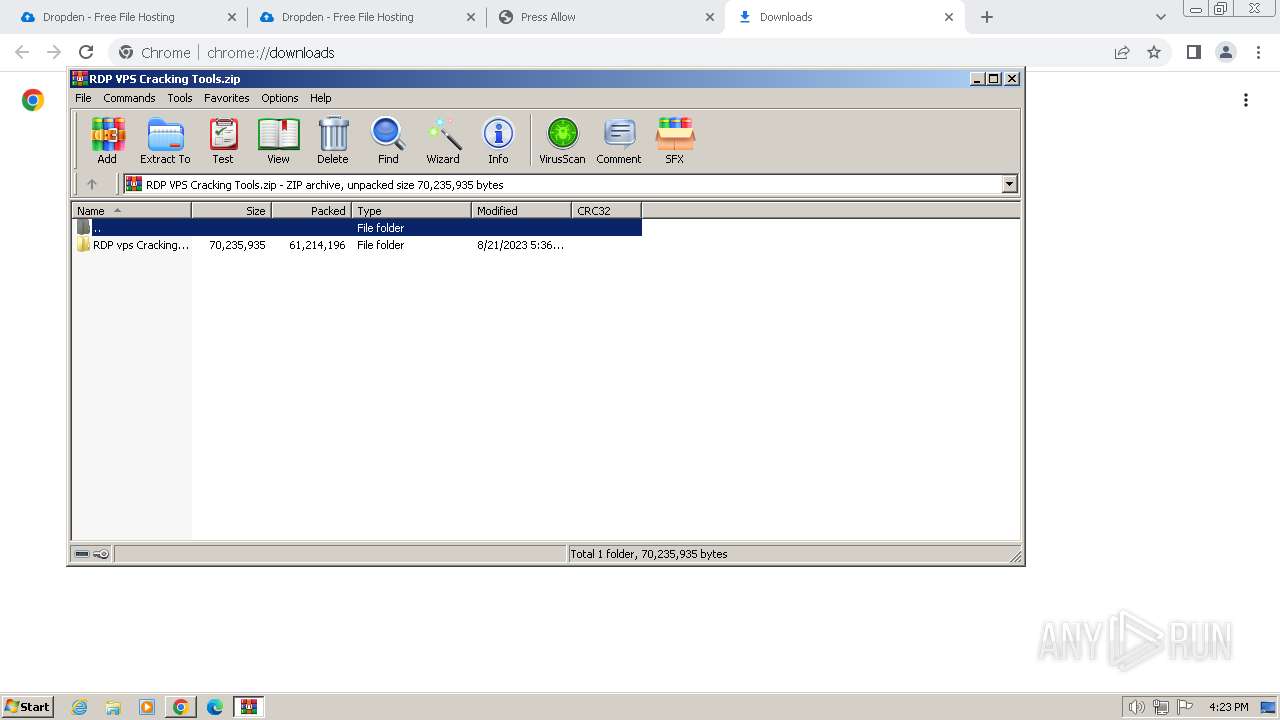Sort by the Packed column header
Screen dimensions: 1280x720
pos(311,210)
